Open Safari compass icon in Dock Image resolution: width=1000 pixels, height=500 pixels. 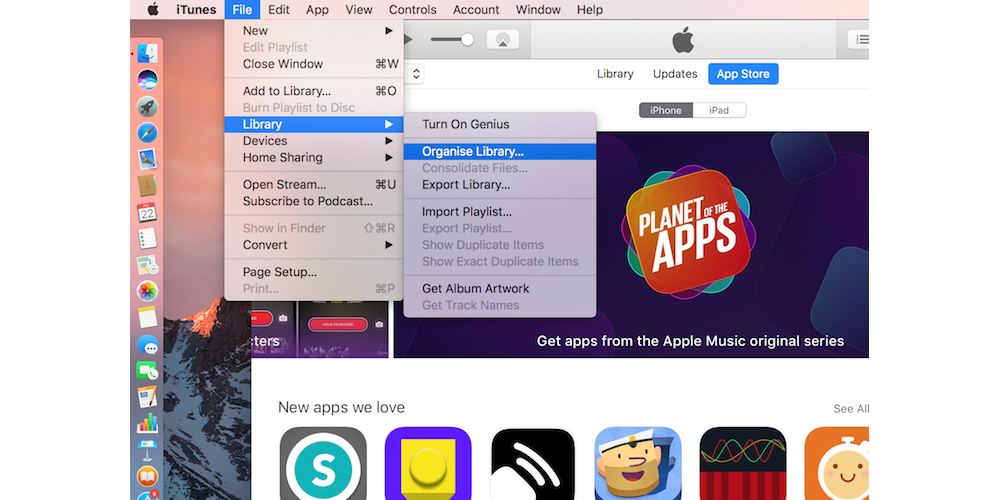click(147, 133)
